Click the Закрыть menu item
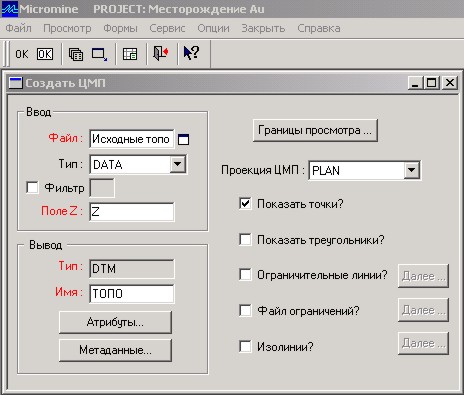464x395 pixels. point(263,28)
